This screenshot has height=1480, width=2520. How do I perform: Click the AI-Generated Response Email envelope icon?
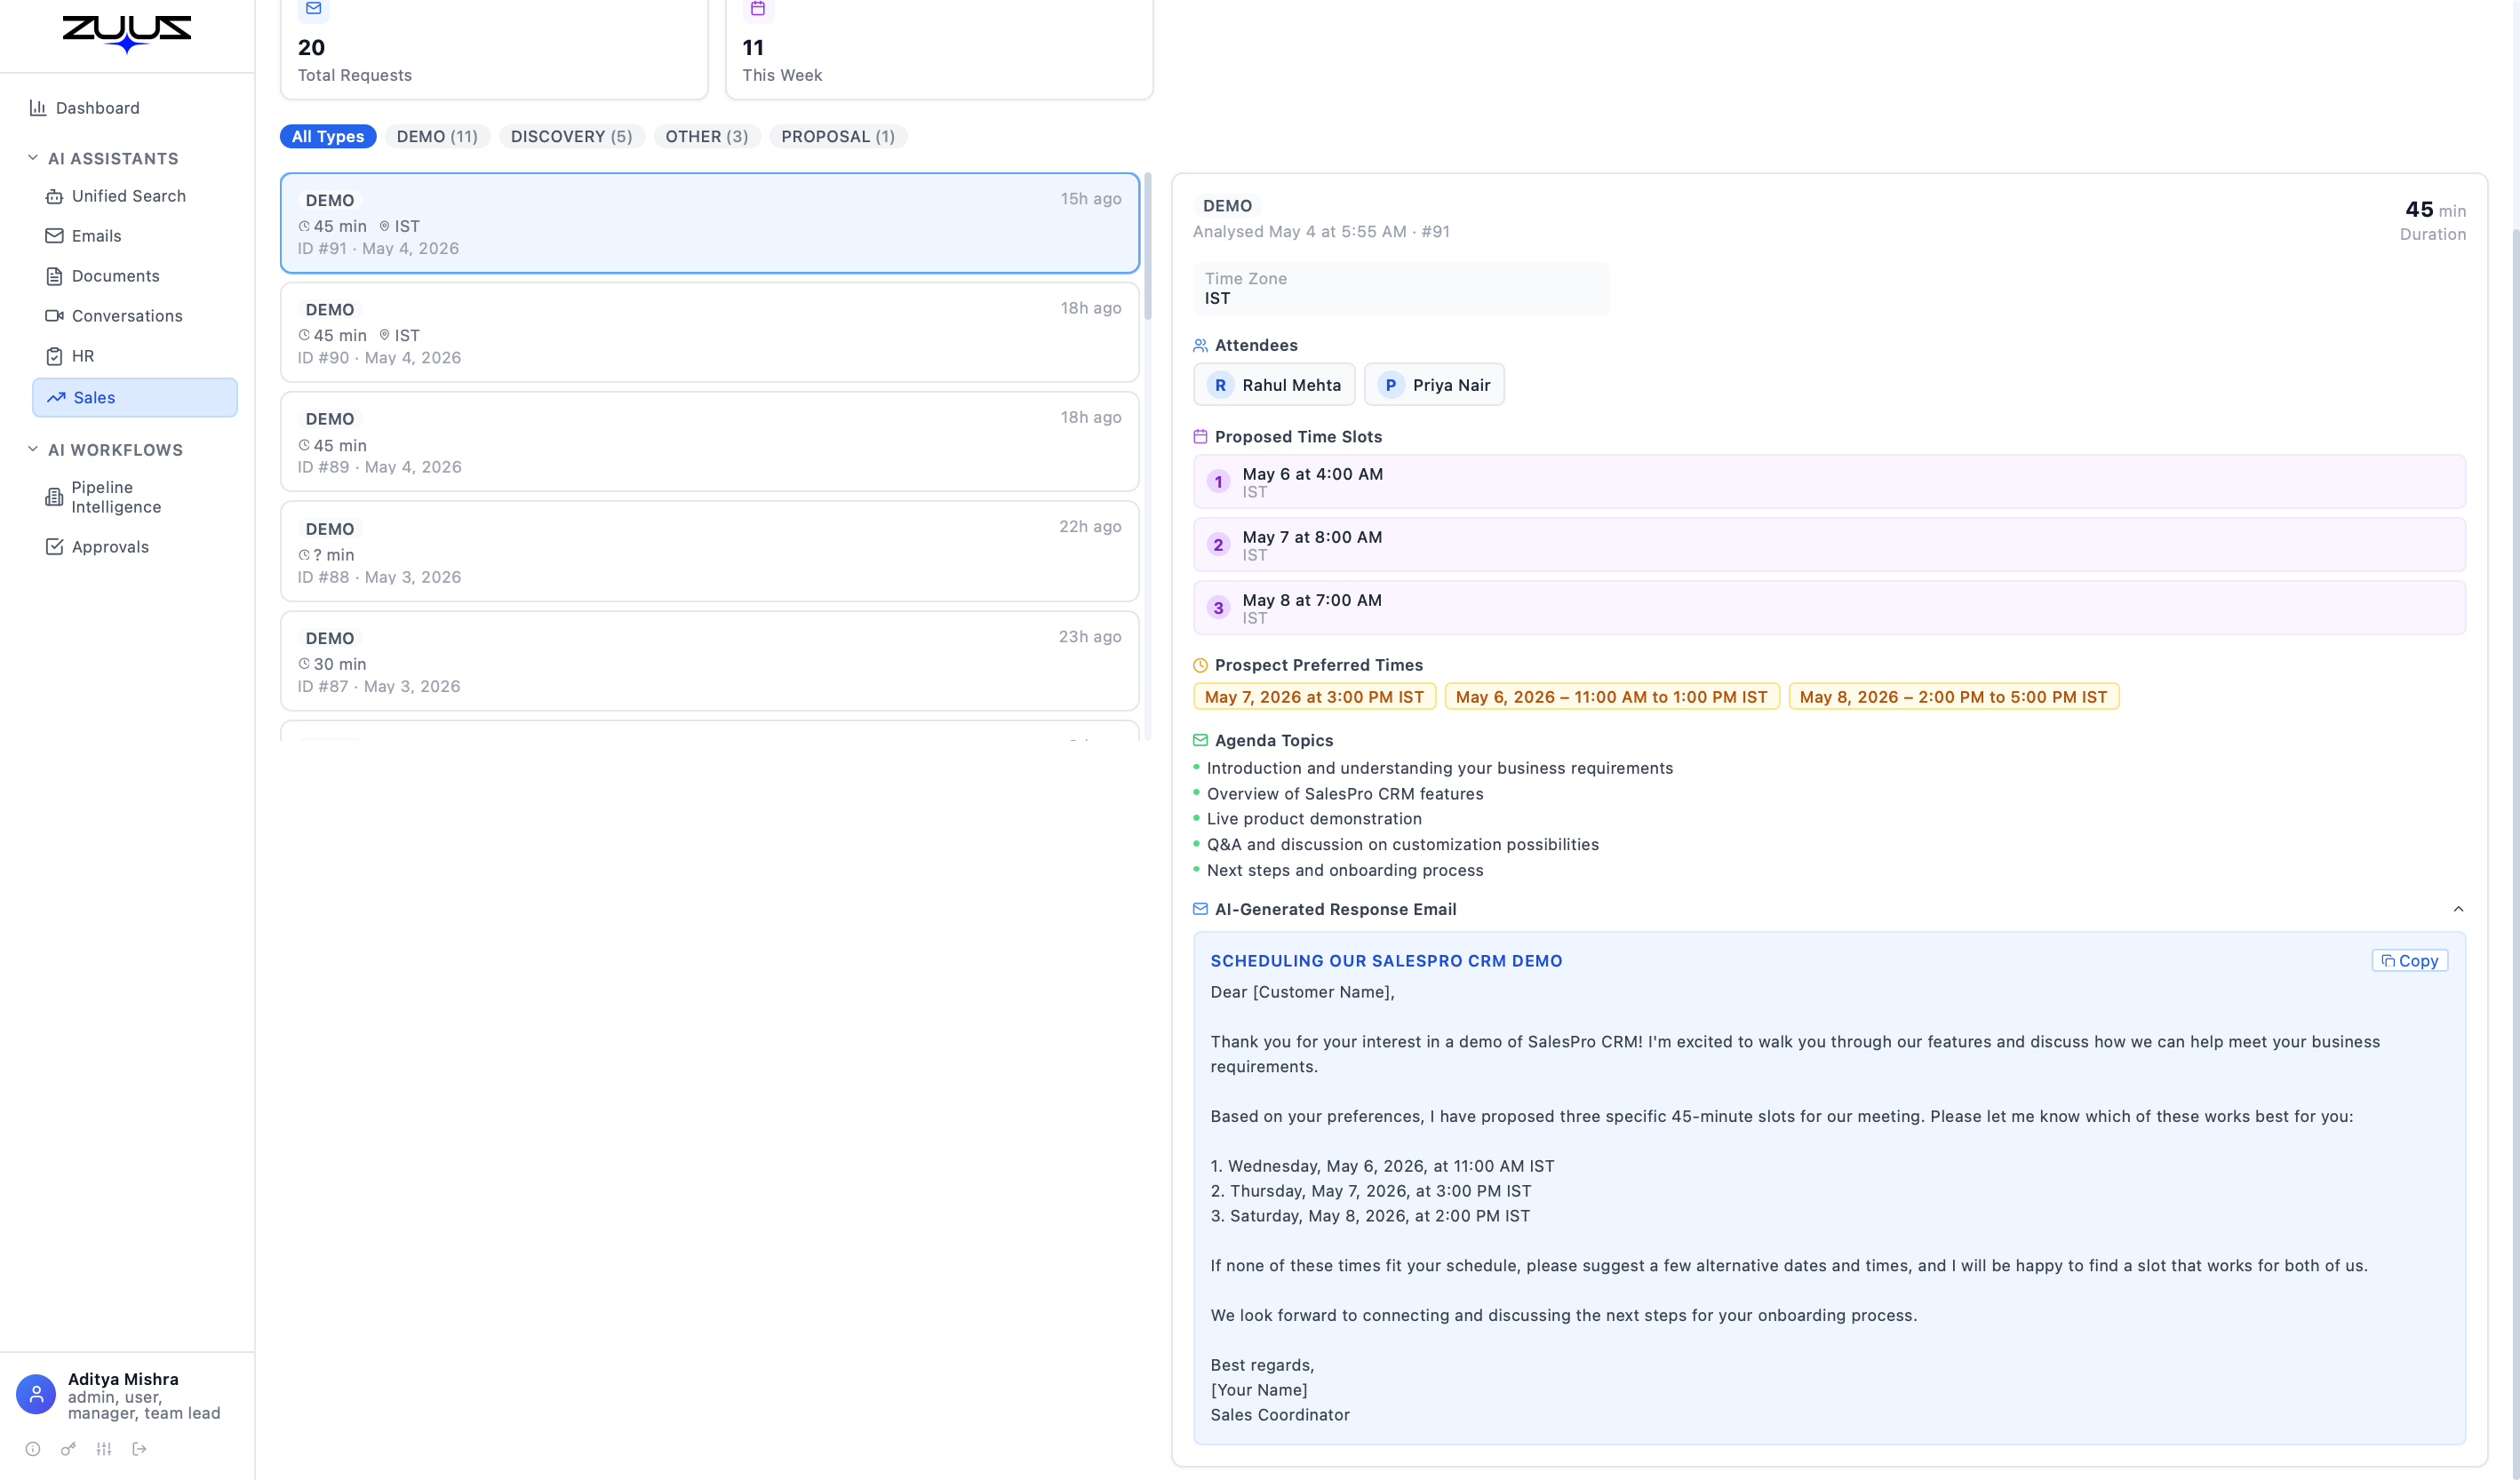click(1200, 909)
